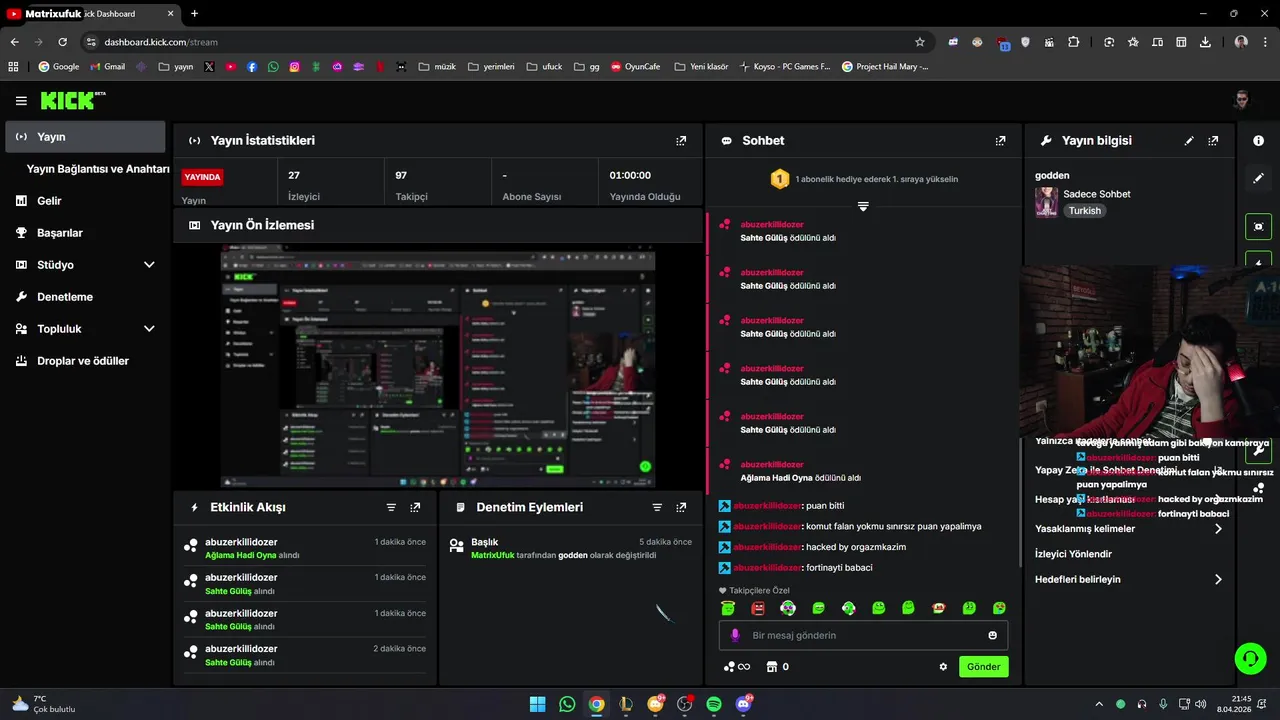Open Hedefleri belirleyin chevron

[x=1218, y=580]
